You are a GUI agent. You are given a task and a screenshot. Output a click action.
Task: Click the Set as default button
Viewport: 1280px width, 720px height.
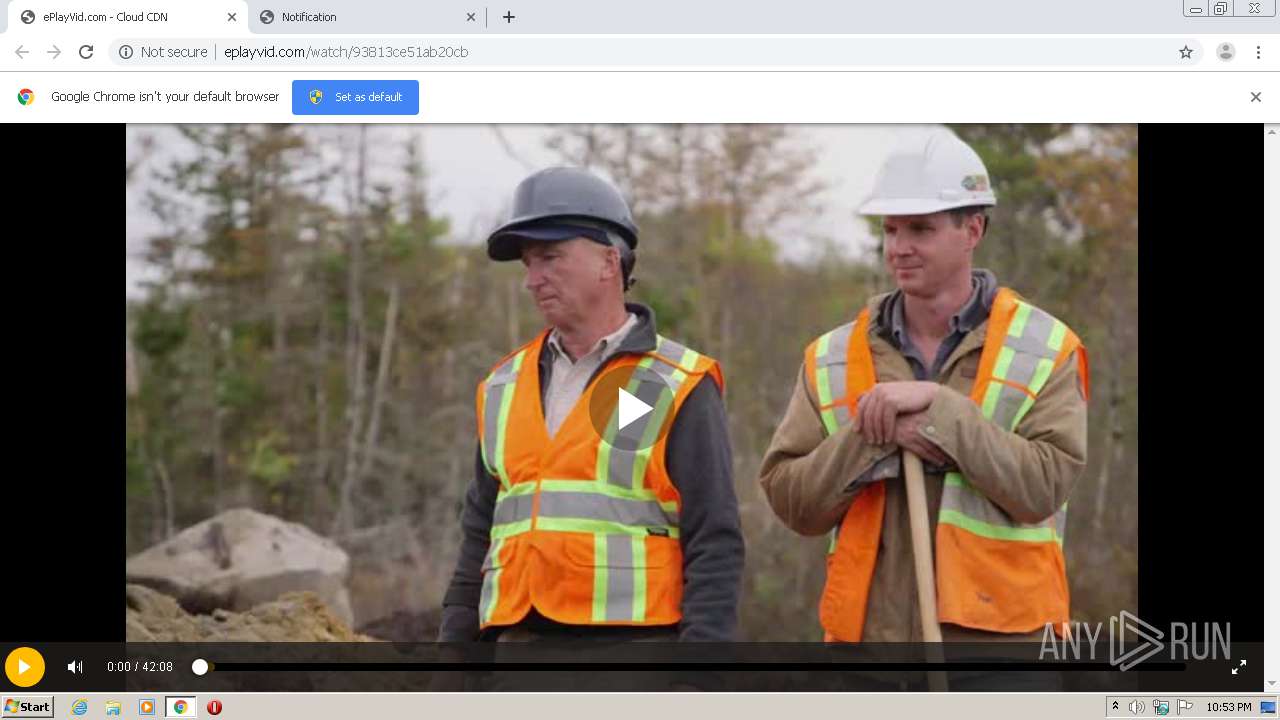point(355,97)
